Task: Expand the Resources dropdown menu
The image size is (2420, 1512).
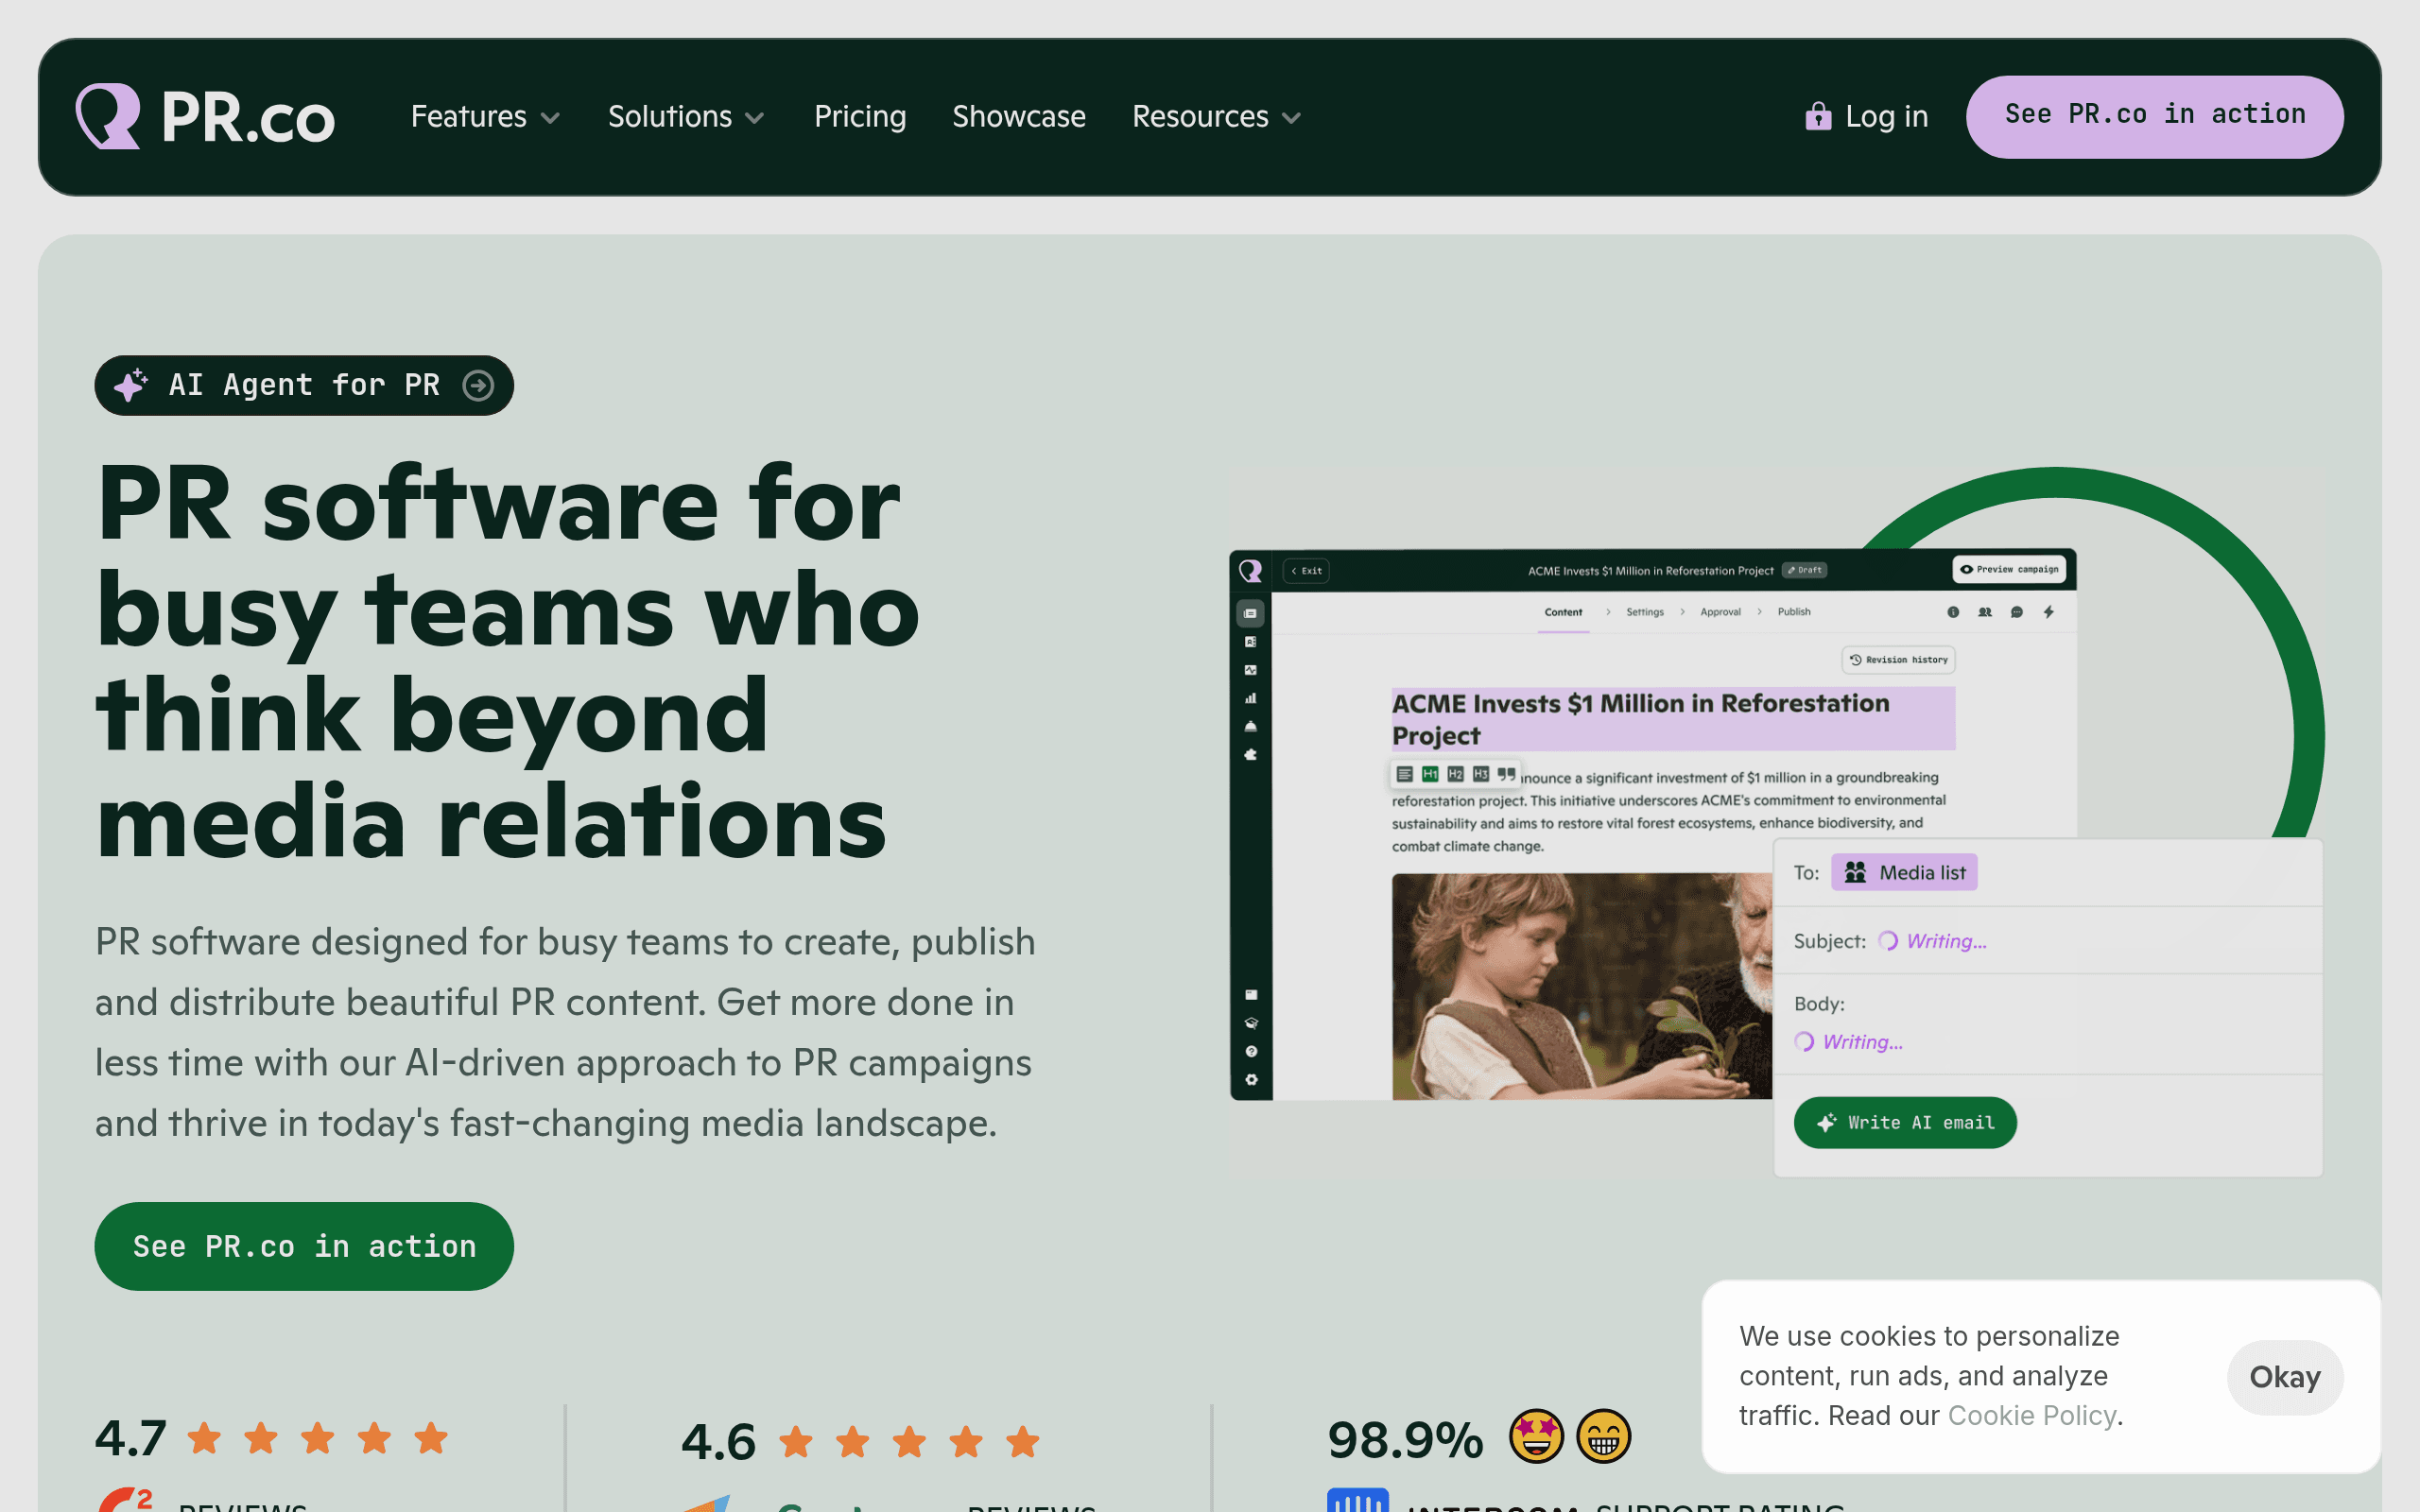Action: pos(1216,117)
